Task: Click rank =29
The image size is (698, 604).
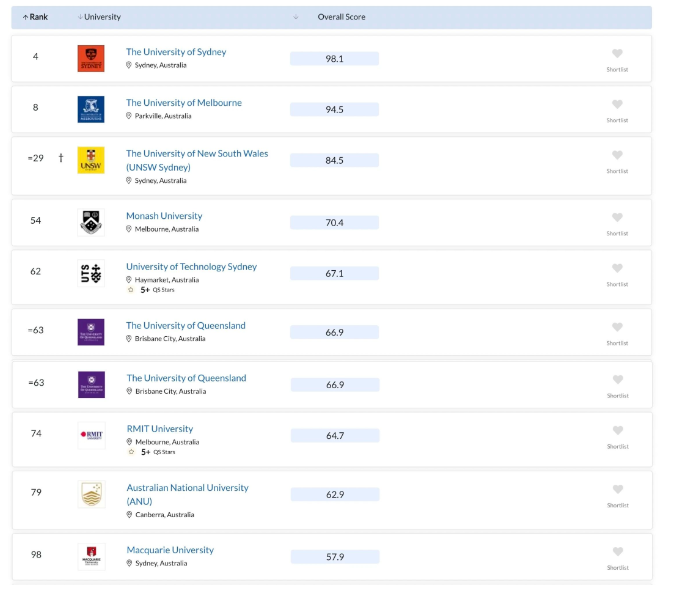Action: coord(36,158)
